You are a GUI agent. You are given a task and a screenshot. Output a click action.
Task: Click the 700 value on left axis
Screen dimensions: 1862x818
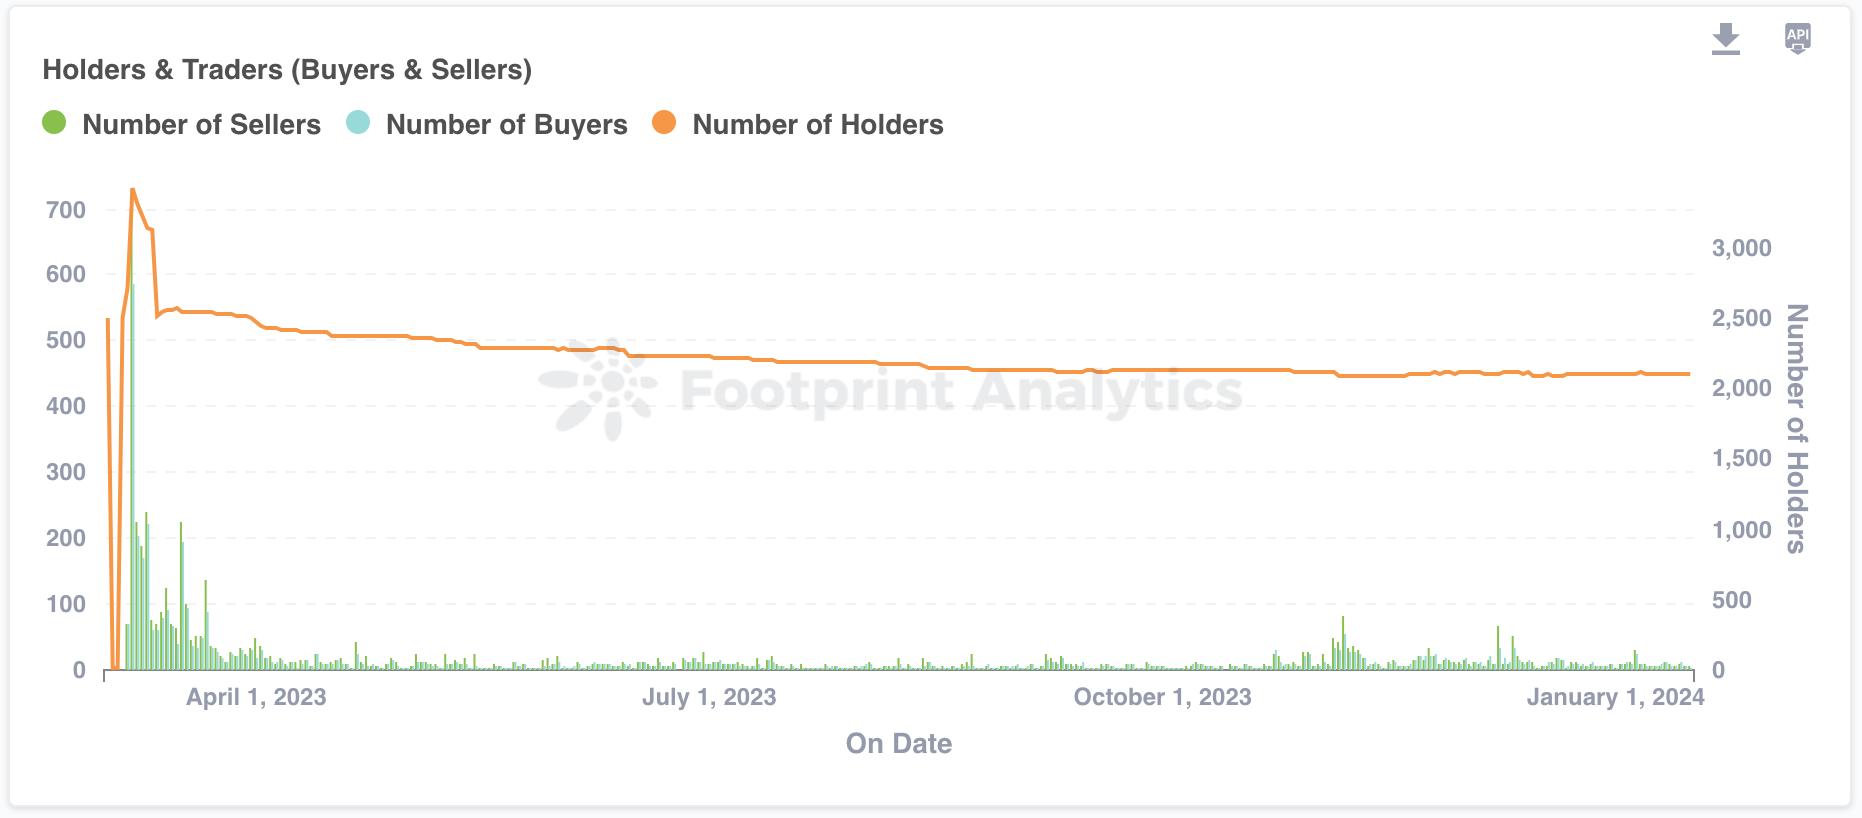66,210
